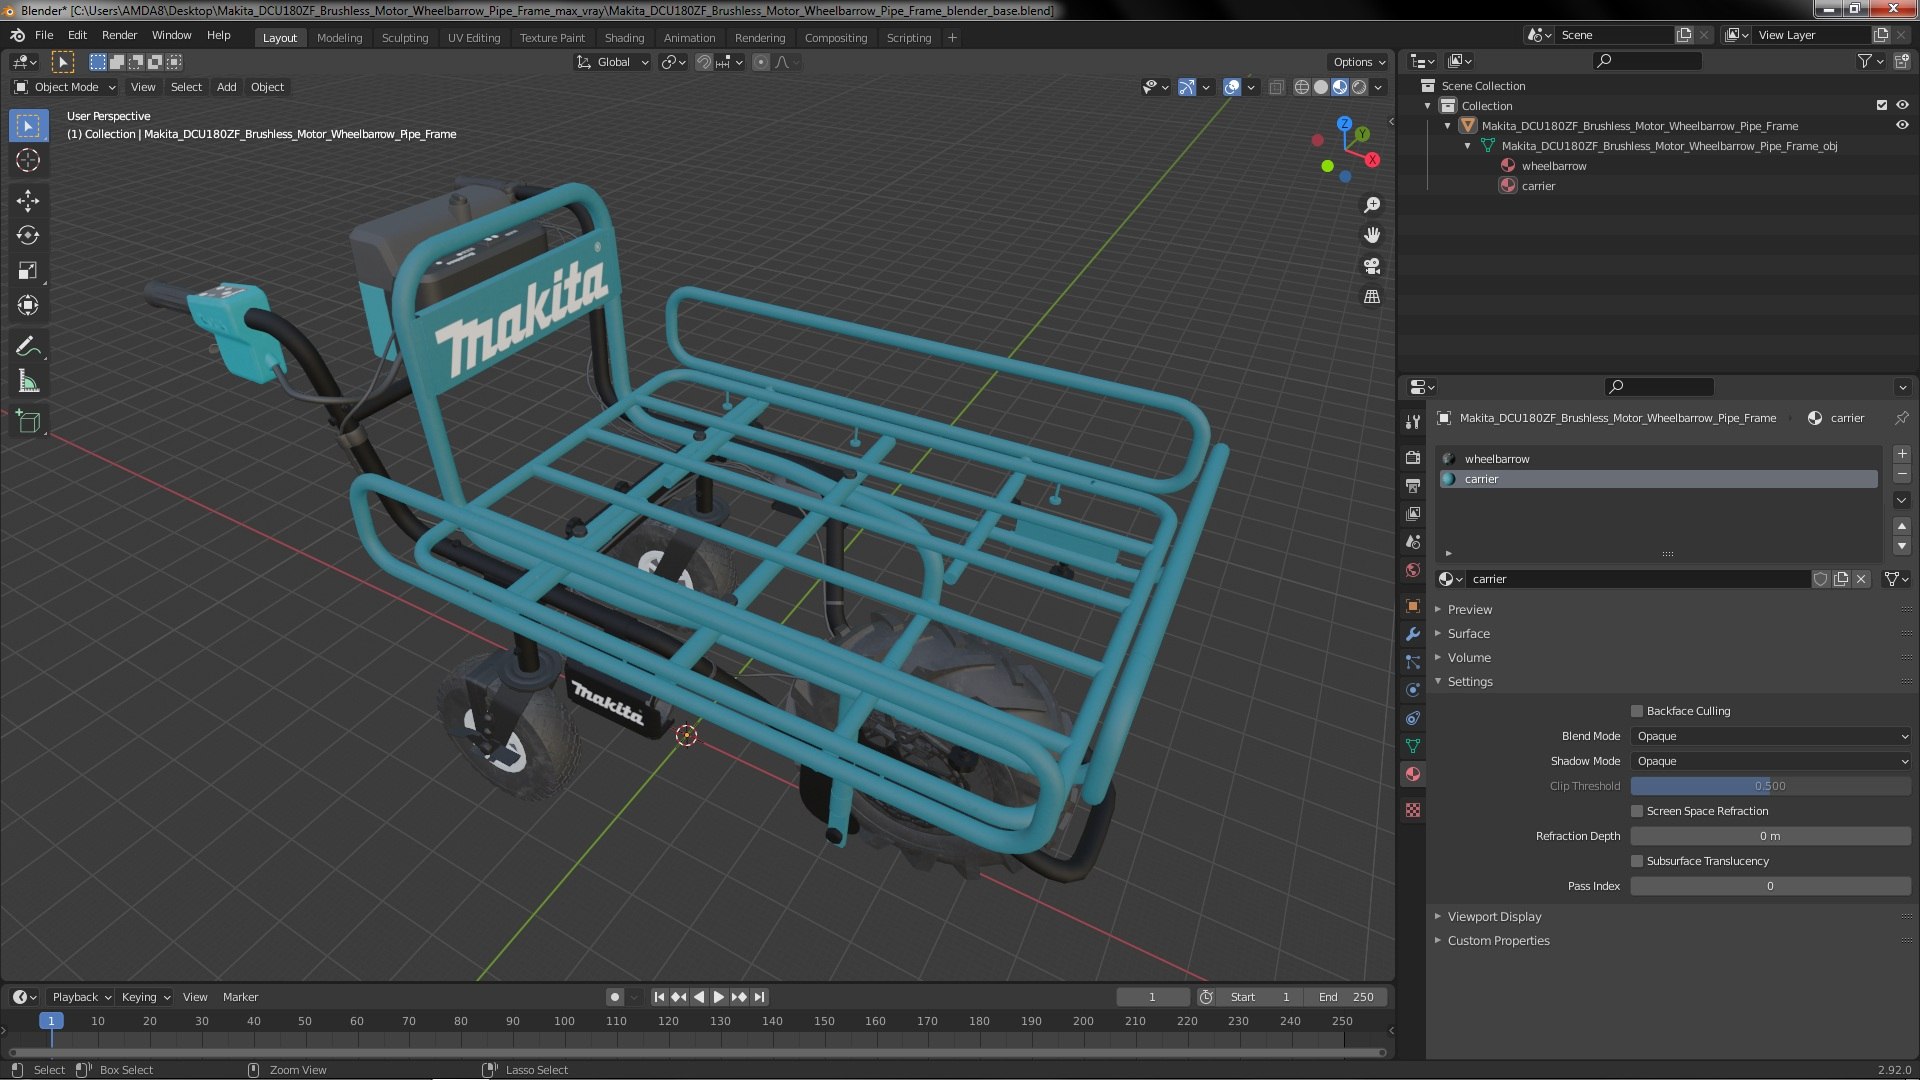Switch to the Shading workspace tab

pos(624,38)
